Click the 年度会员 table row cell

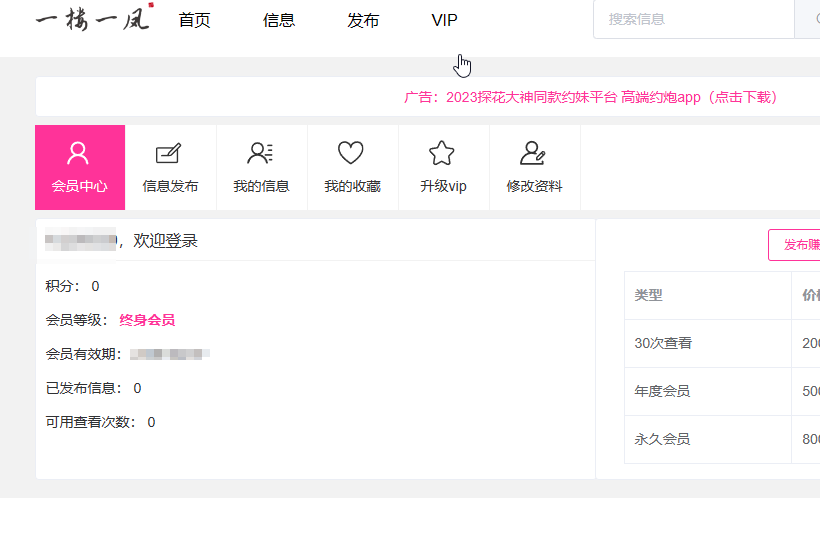pos(708,391)
